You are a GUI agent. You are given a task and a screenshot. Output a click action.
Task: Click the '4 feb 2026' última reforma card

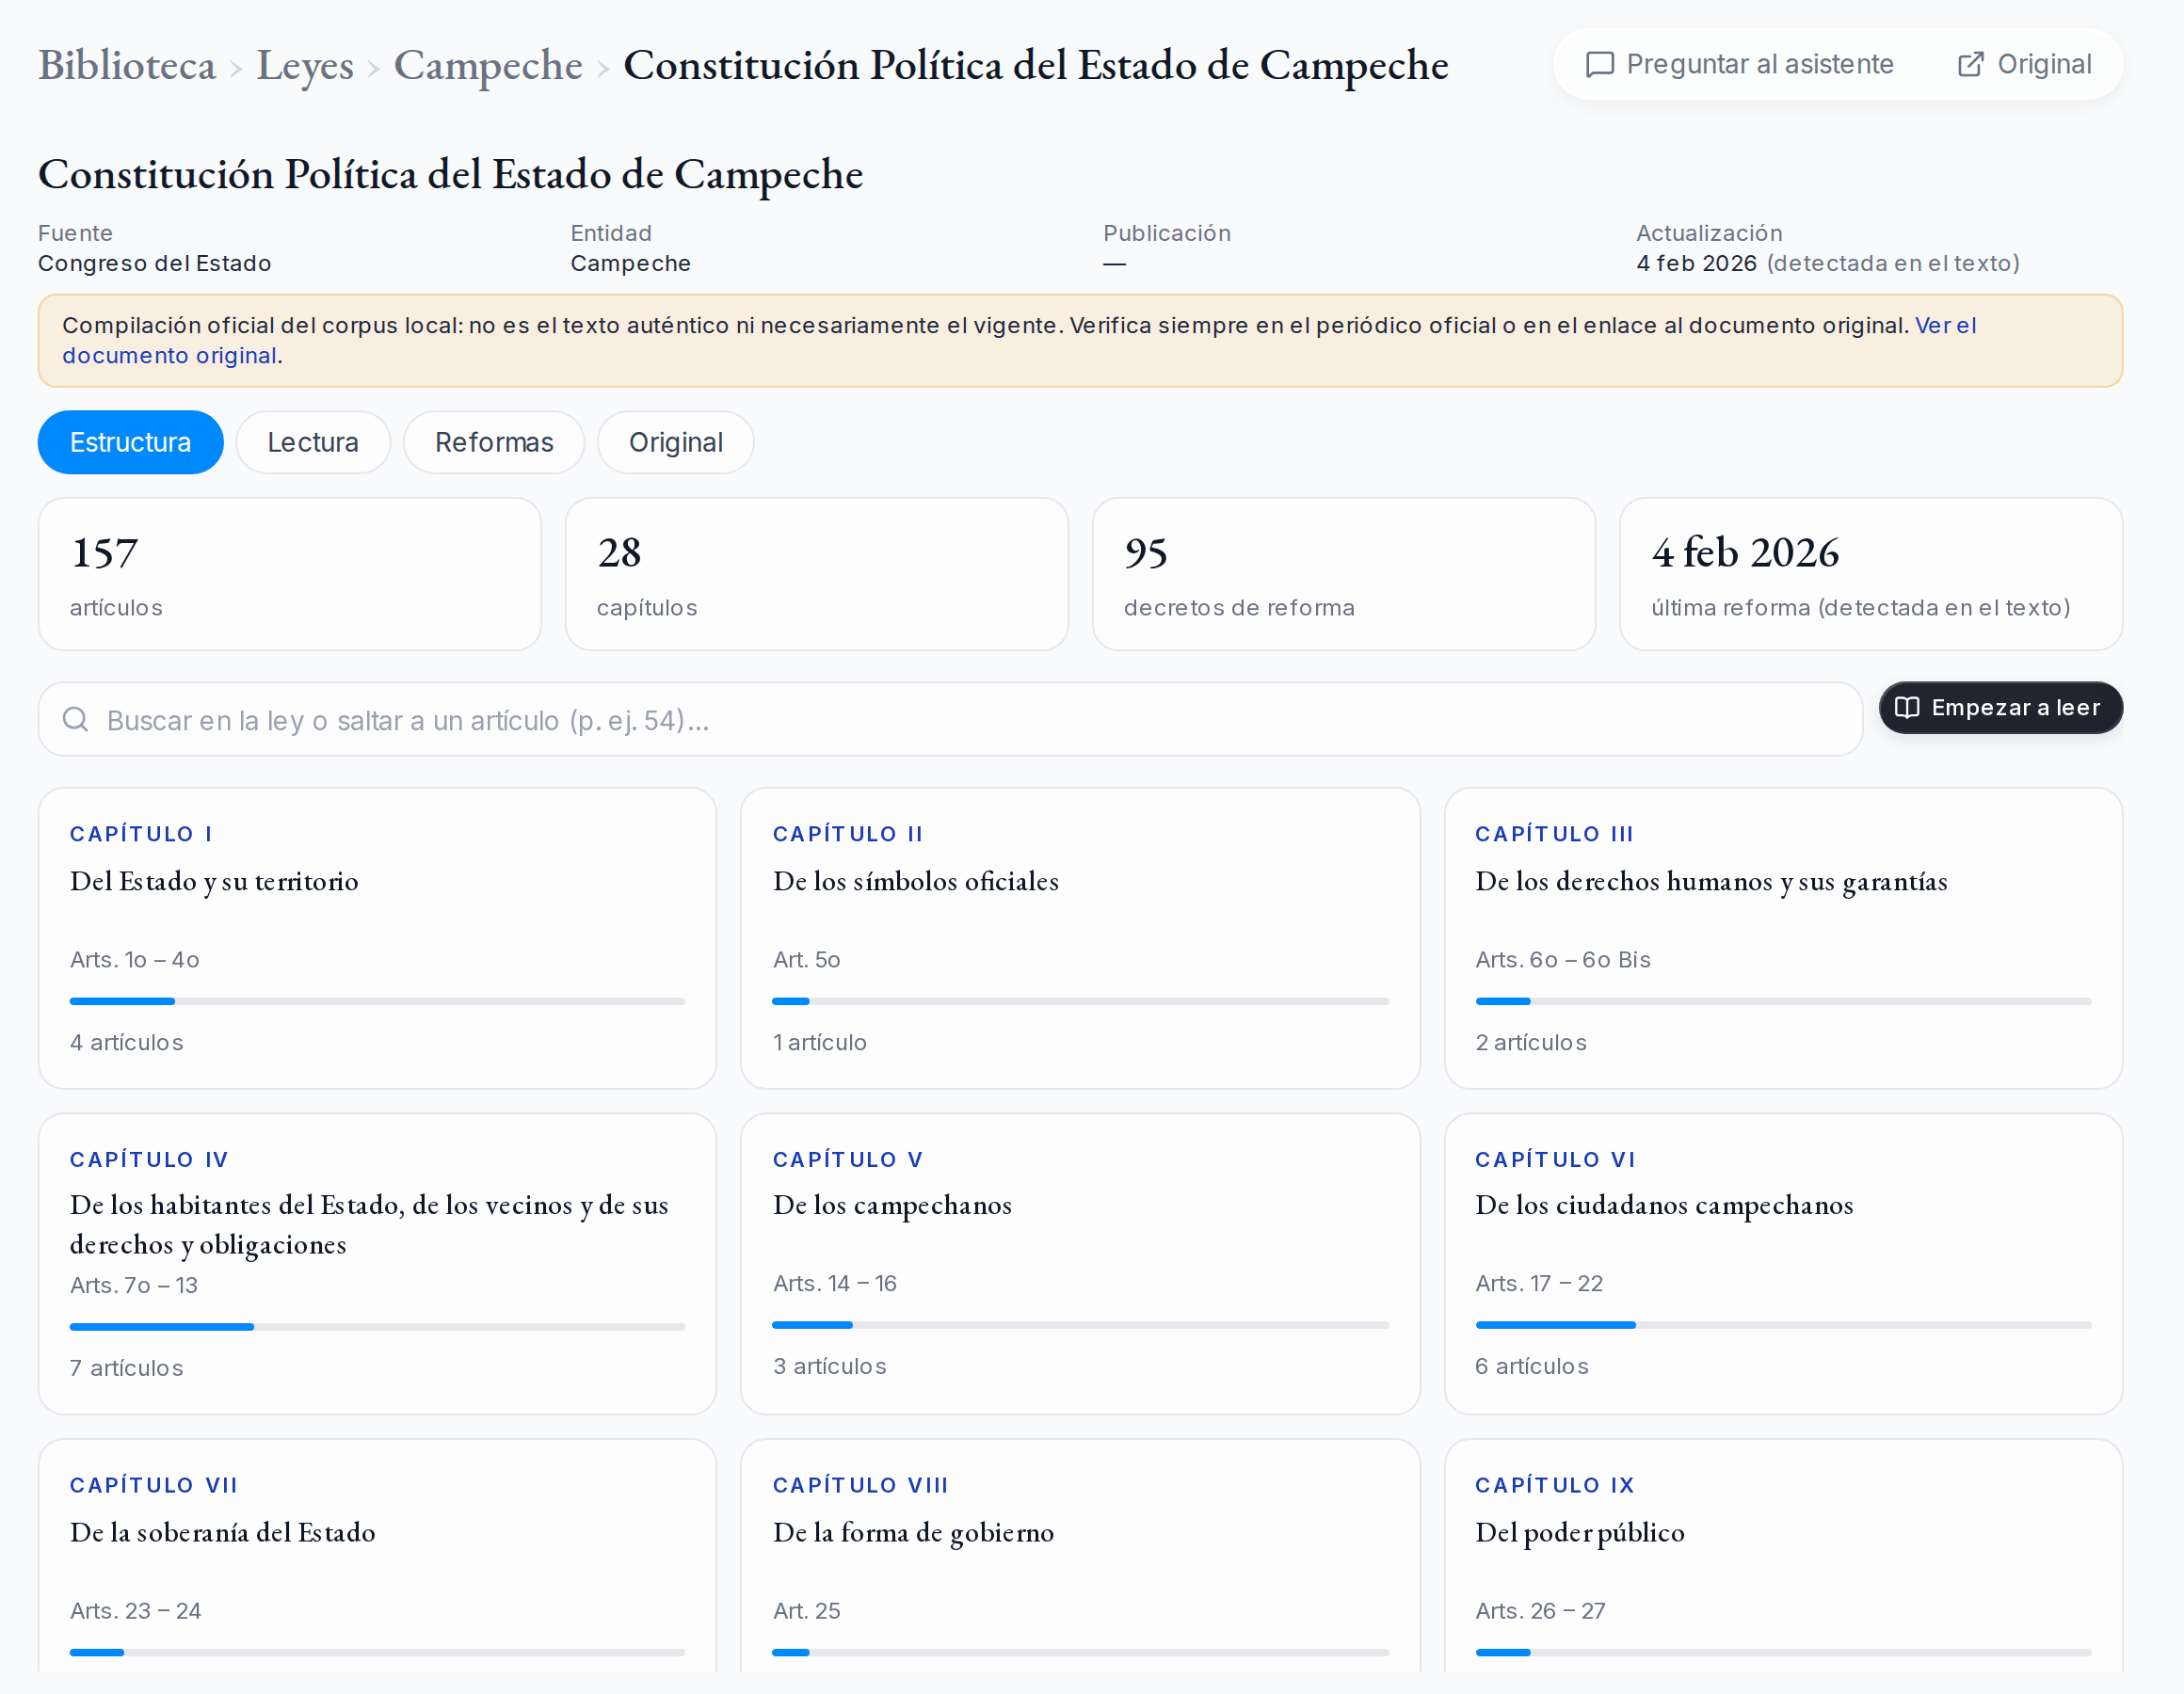click(1871, 574)
